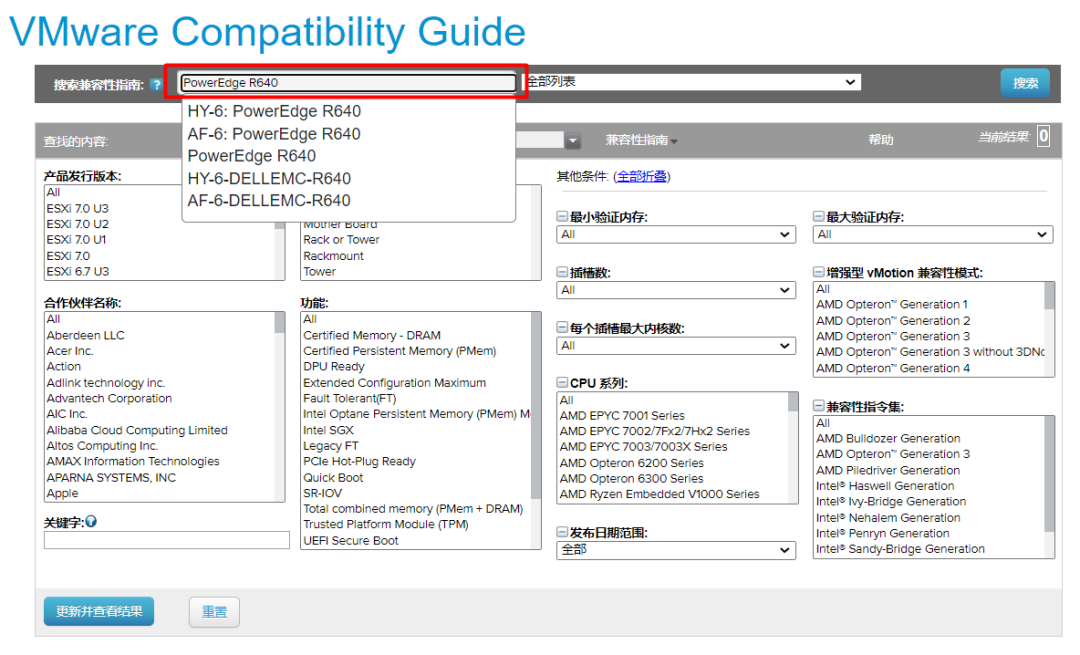The height and width of the screenshot is (655, 1080).
Task: Click the 关键字 text input field
Action: pyautogui.click(x=167, y=540)
